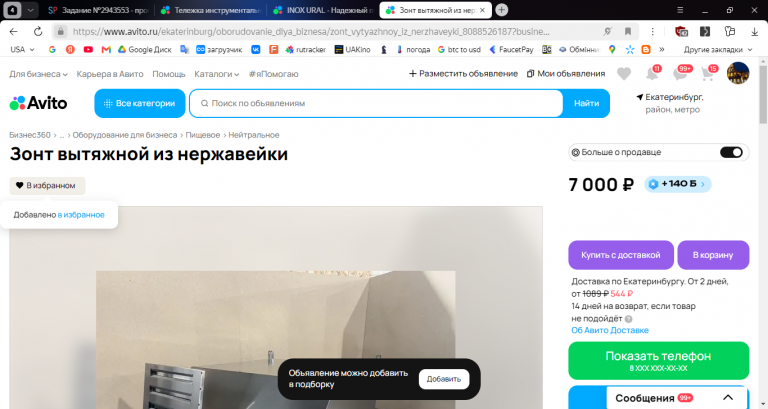Open the new tab plus button
This screenshot has height=409, width=768.
(x=501, y=10)
